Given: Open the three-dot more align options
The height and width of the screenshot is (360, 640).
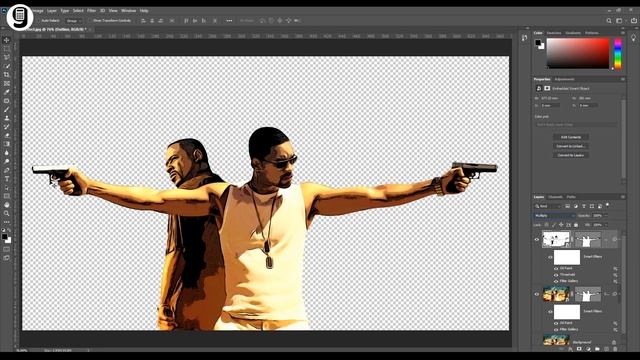Looking at the screenshot, I should pos(229,20).
